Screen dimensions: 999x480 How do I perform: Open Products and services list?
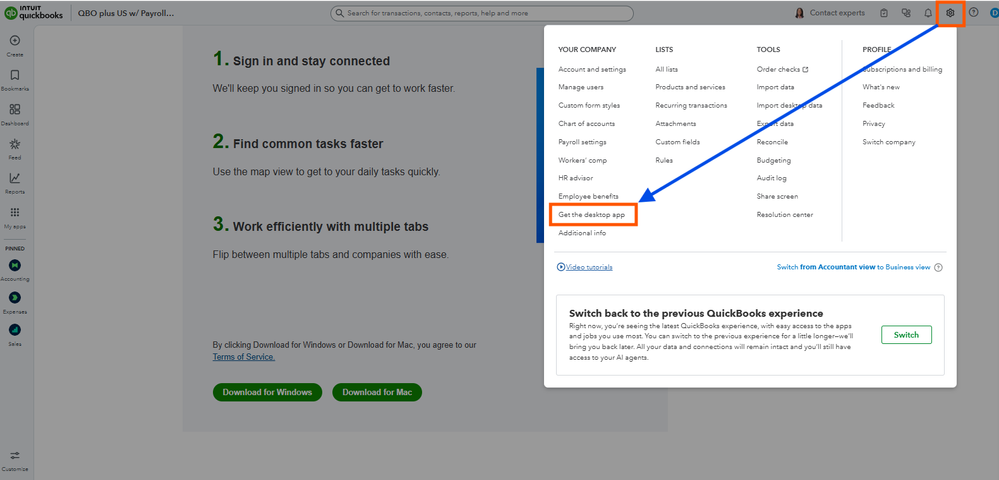[690, 87]
